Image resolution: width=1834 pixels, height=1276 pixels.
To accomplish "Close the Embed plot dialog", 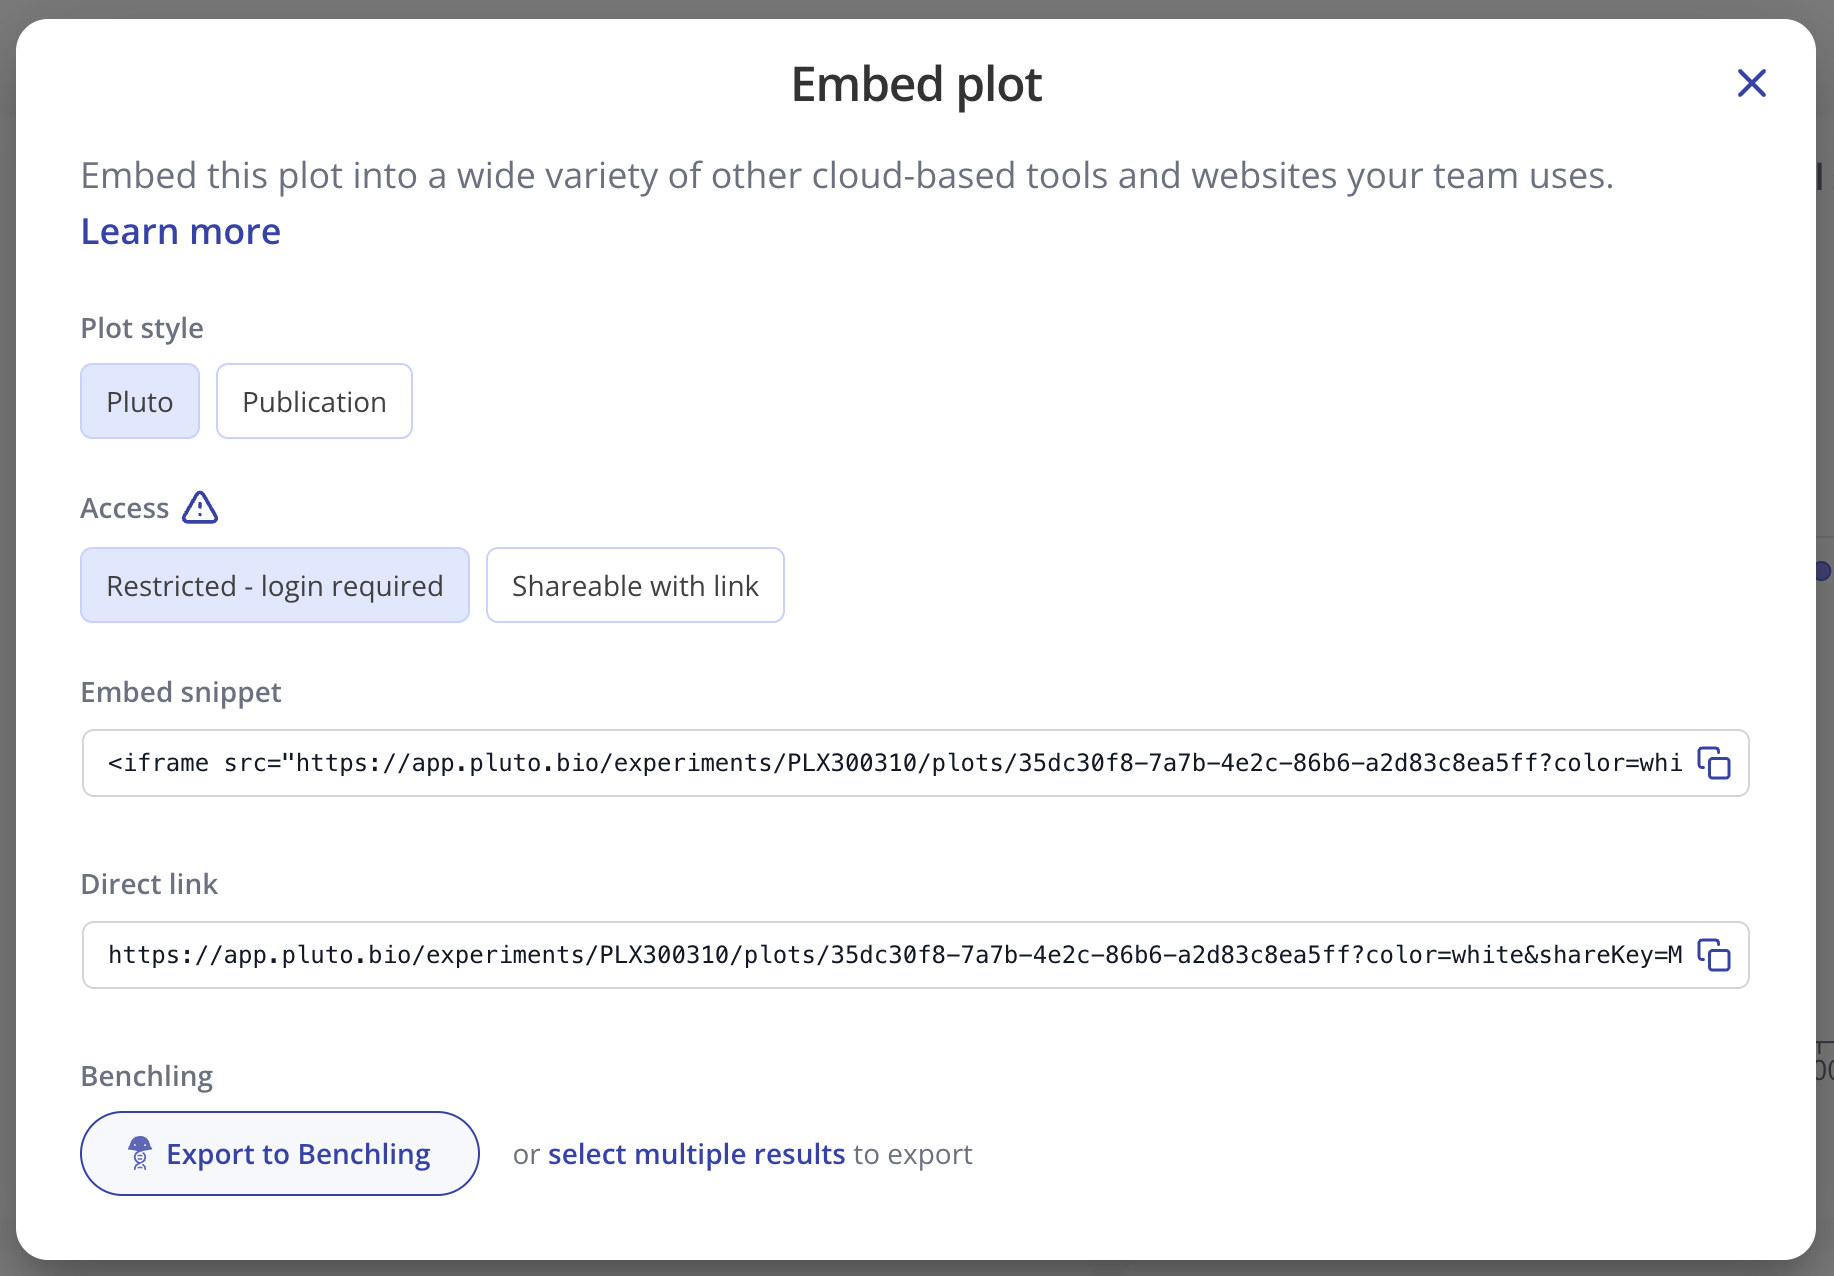I will pos(1751,83).
